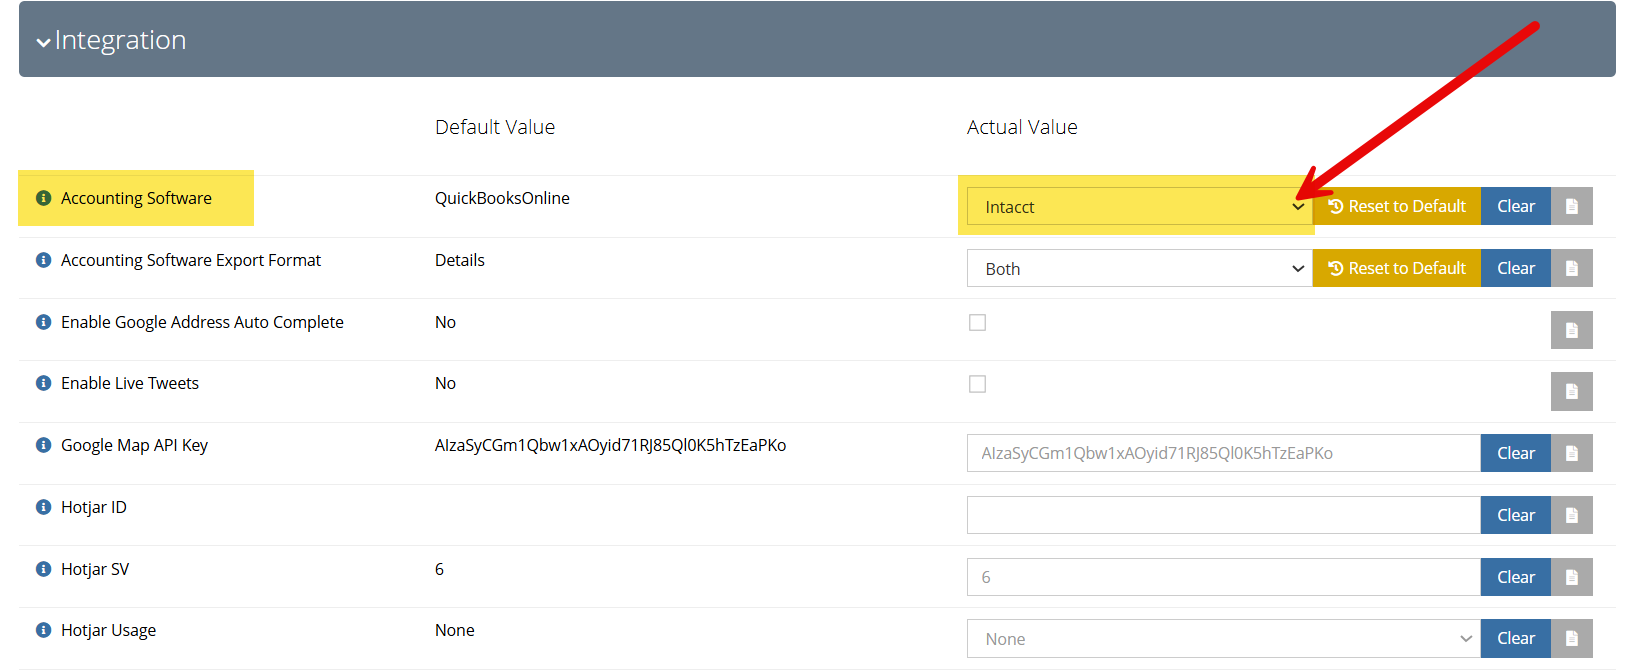Click the Default Value column header

tap(495, 127)
